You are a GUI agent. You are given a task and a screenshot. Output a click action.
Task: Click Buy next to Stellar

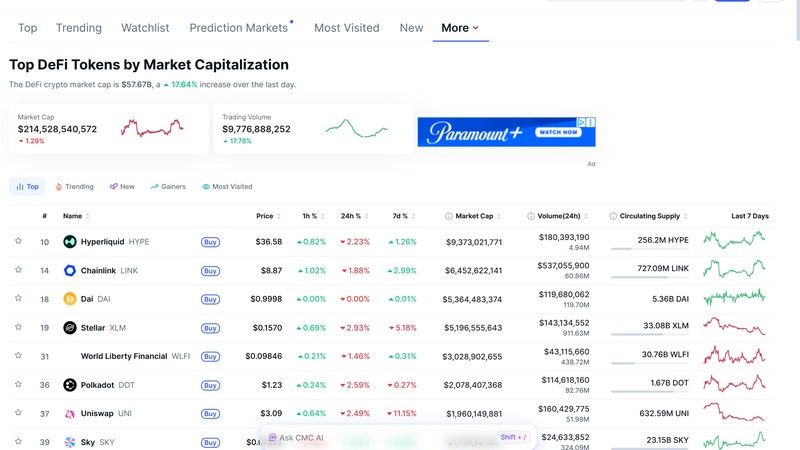pyautogui.click(x=210, y=328)
